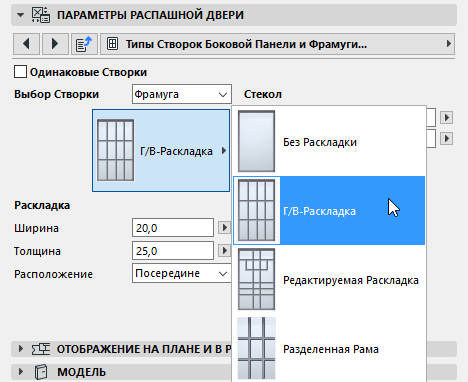Click the Отображение на Плане panel icon
468x382 pixels.
(41, 349)
